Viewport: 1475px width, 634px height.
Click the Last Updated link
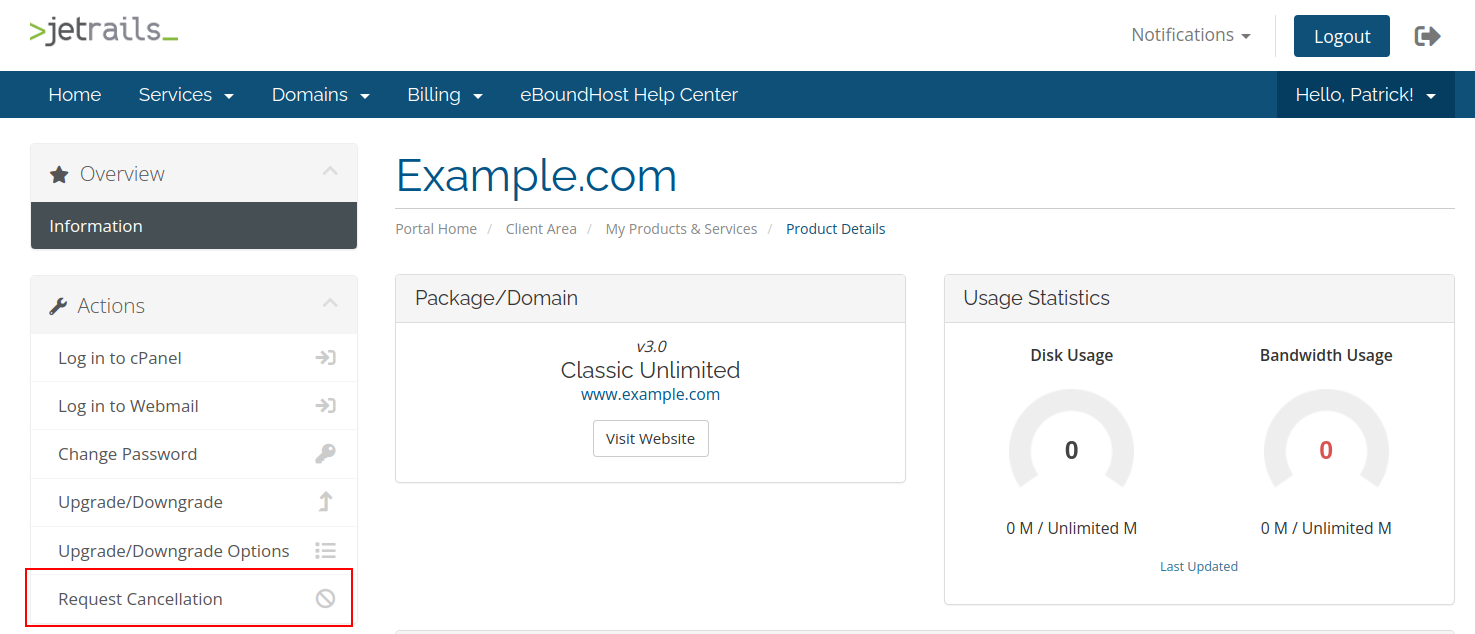pos(1199,566)
